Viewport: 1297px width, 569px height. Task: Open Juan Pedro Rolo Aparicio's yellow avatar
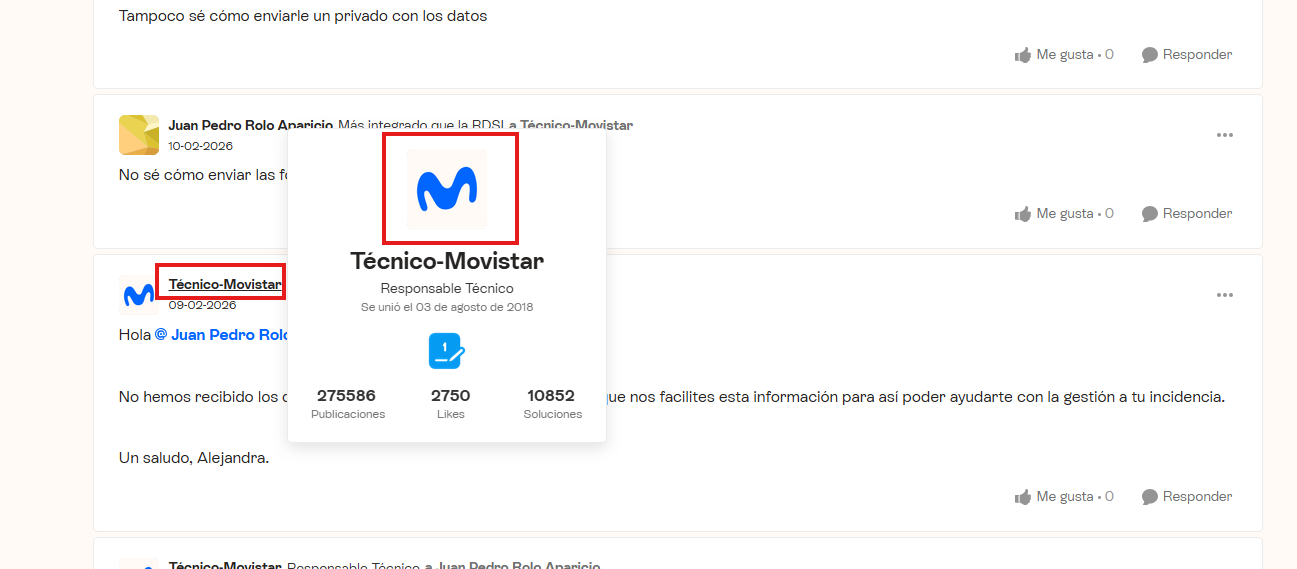[x=138, y=135]
